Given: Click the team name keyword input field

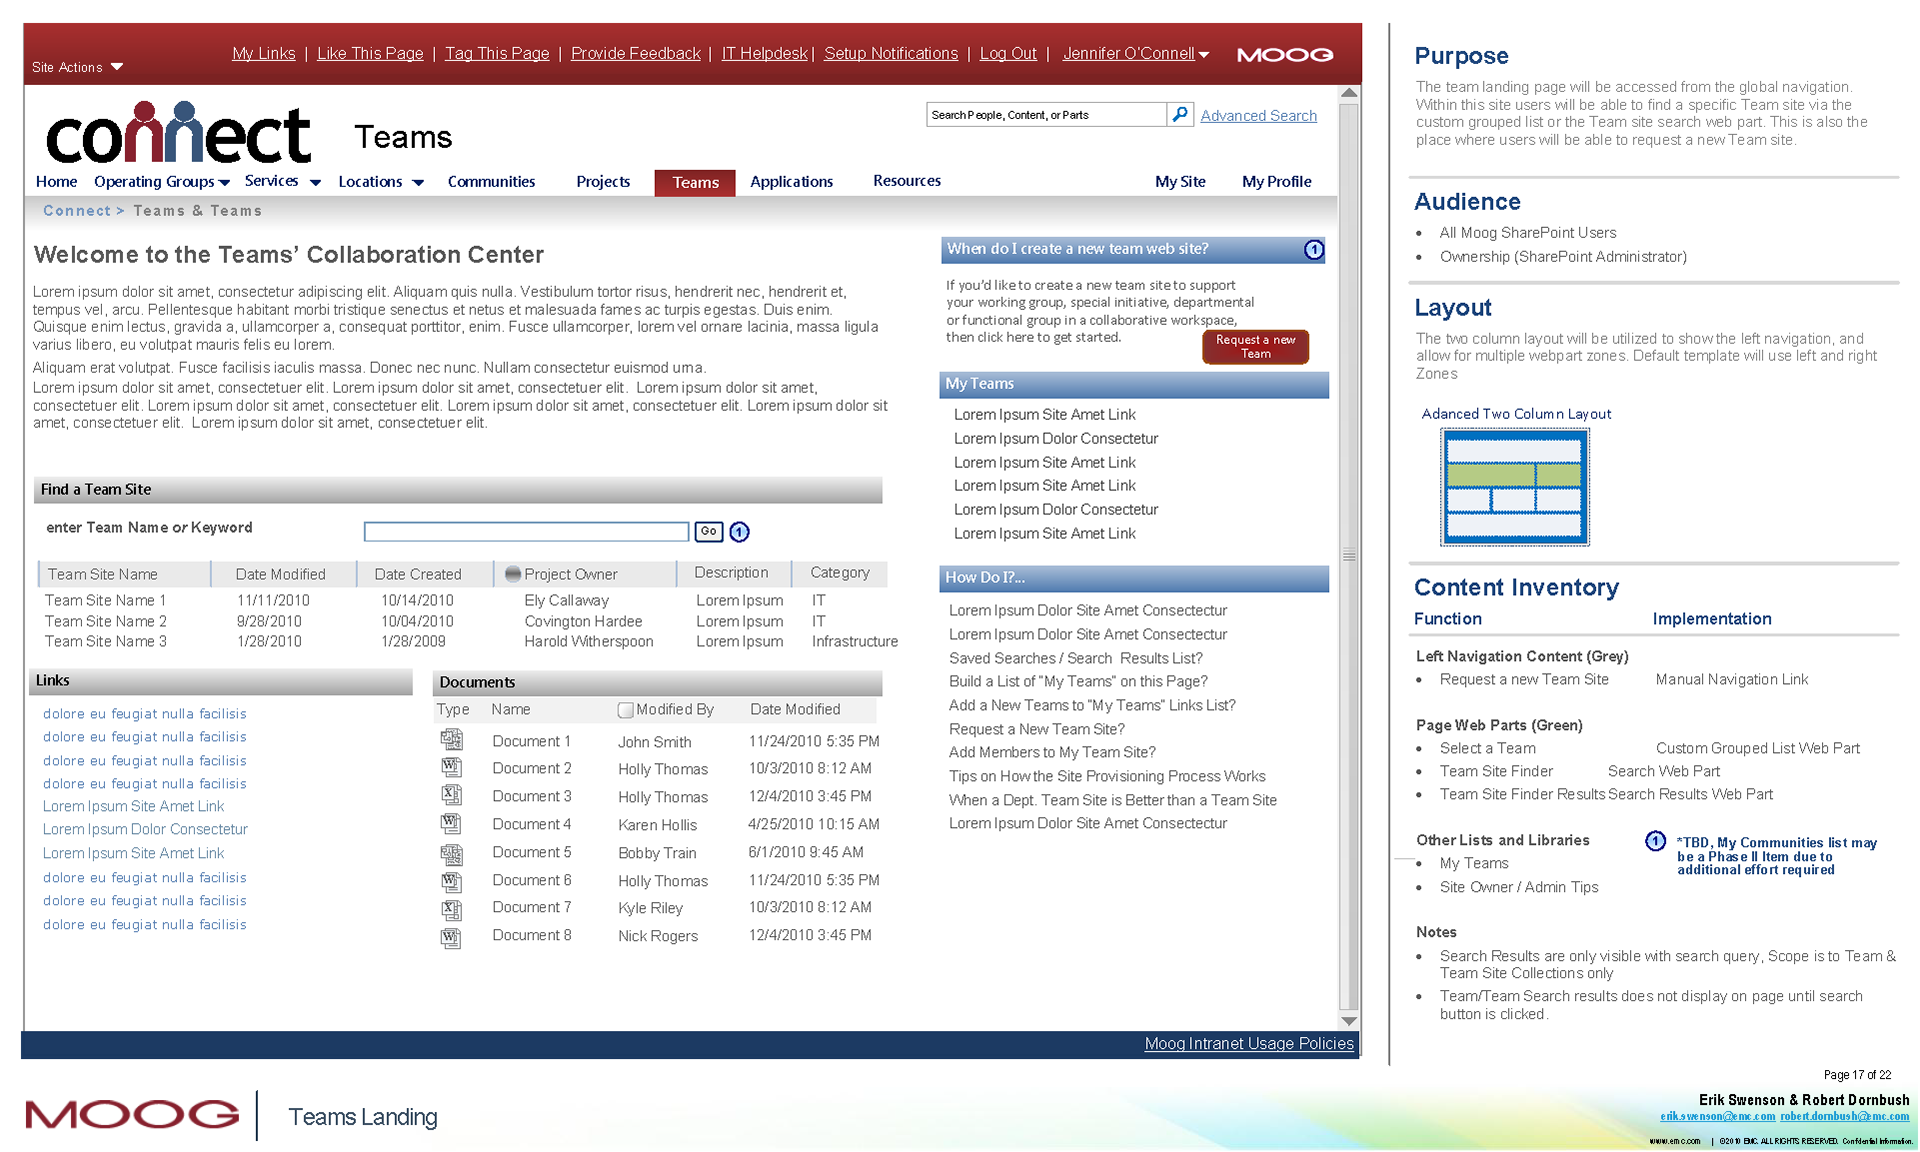Looking at the screenshot, I should [x=526, y=532].
